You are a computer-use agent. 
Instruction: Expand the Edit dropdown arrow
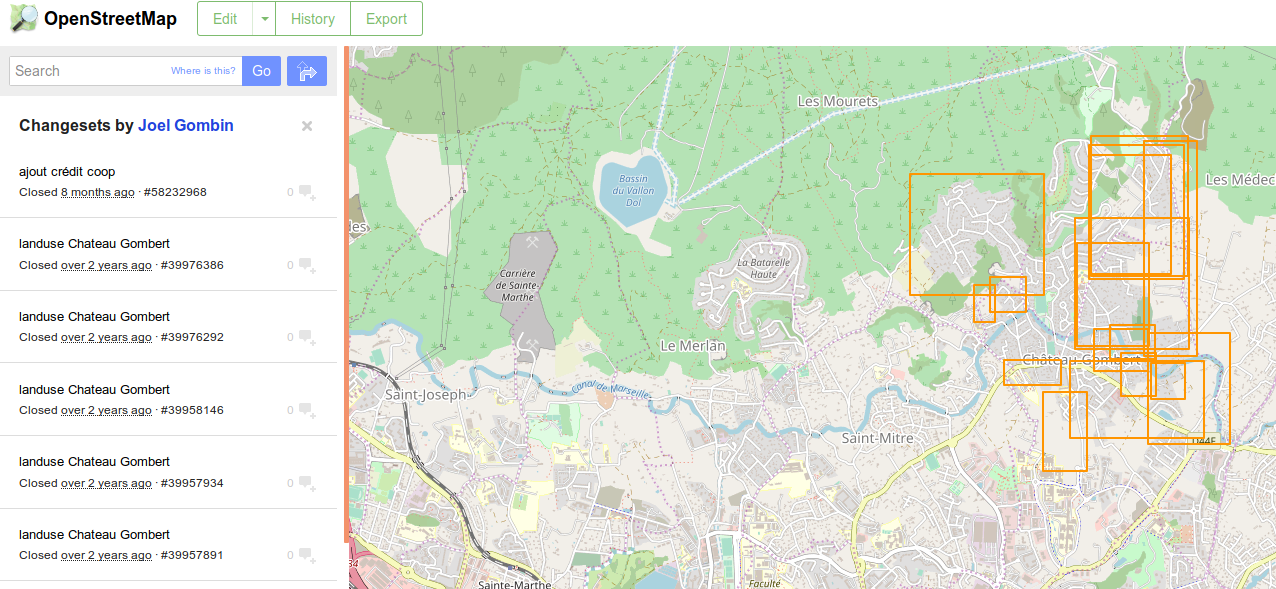(264, 19)
